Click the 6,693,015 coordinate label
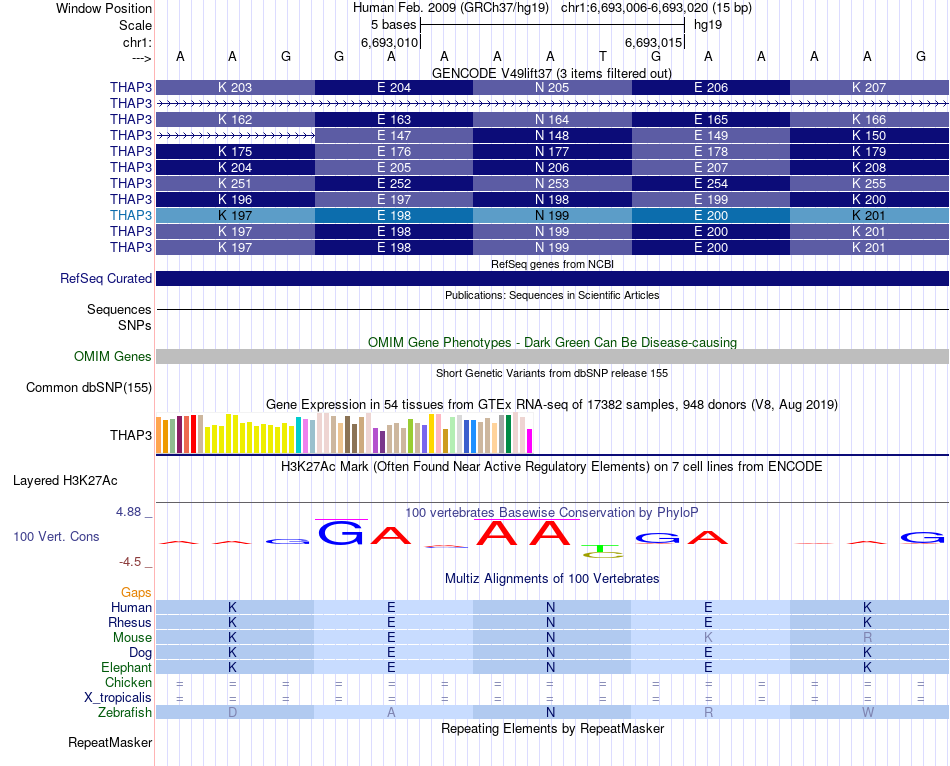The image size is (950, 766). point(654,42)
